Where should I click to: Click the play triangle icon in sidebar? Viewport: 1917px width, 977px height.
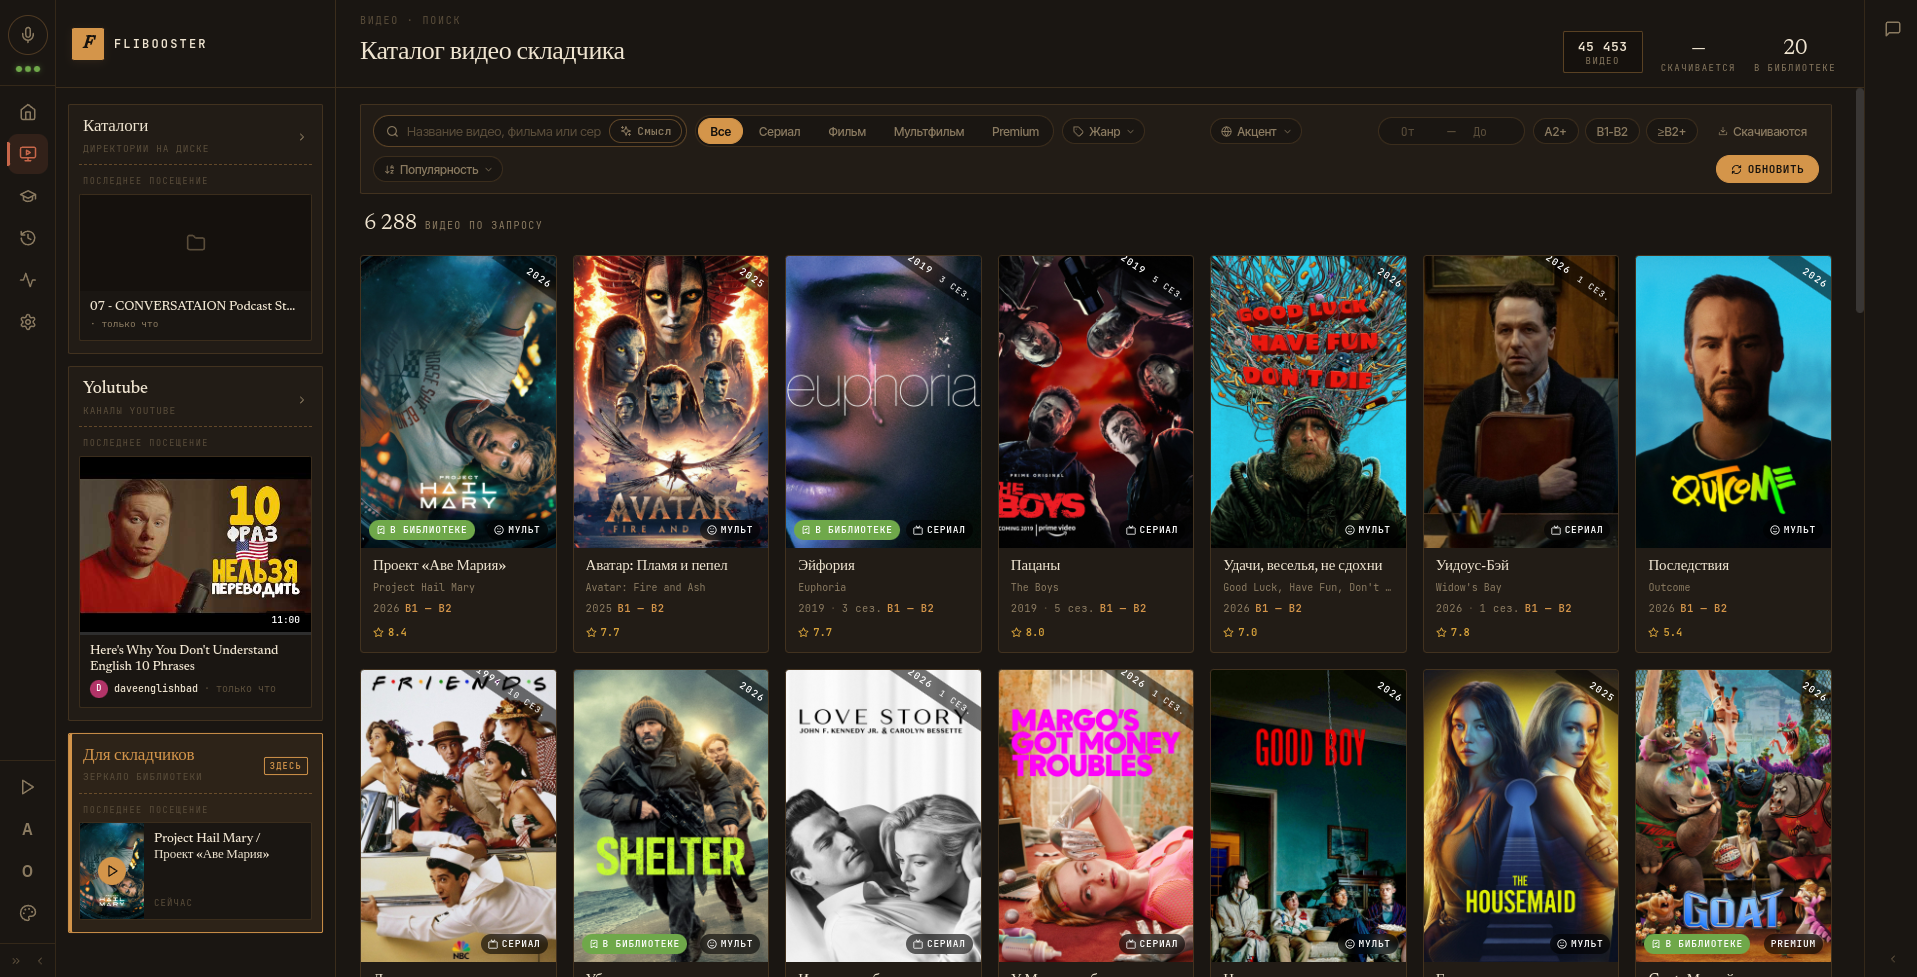28,787
